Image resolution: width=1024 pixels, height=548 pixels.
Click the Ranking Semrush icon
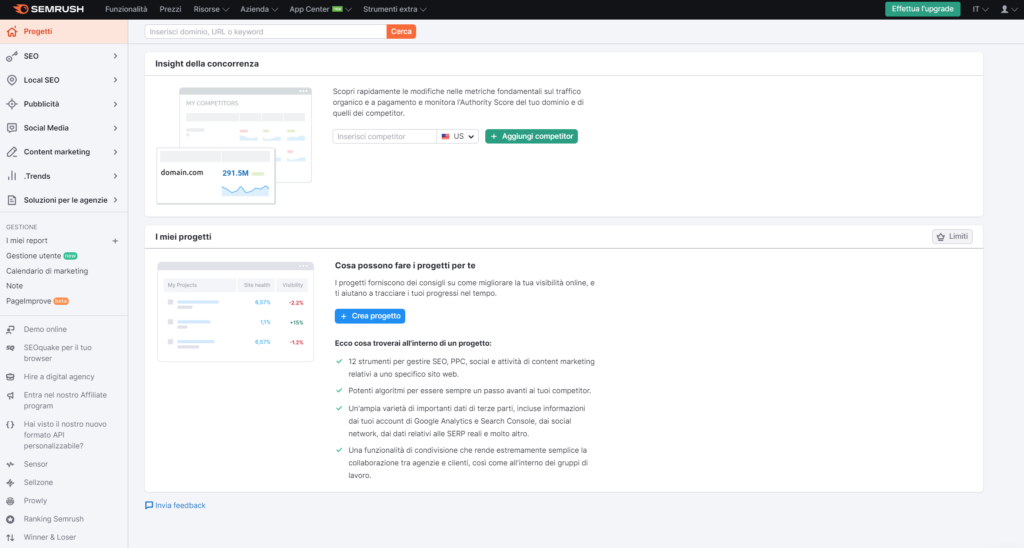coord(10,519)
